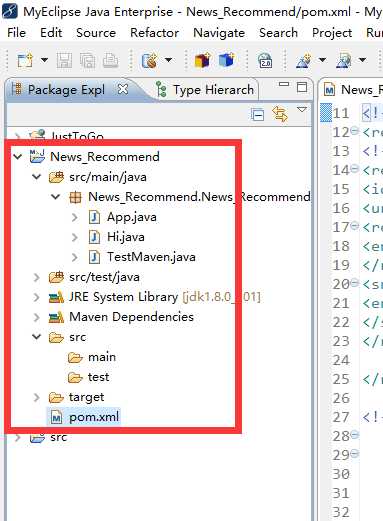Viewport: 383px width, 521px height.
Task: Open the Source menu
Action: coord(96,33)
